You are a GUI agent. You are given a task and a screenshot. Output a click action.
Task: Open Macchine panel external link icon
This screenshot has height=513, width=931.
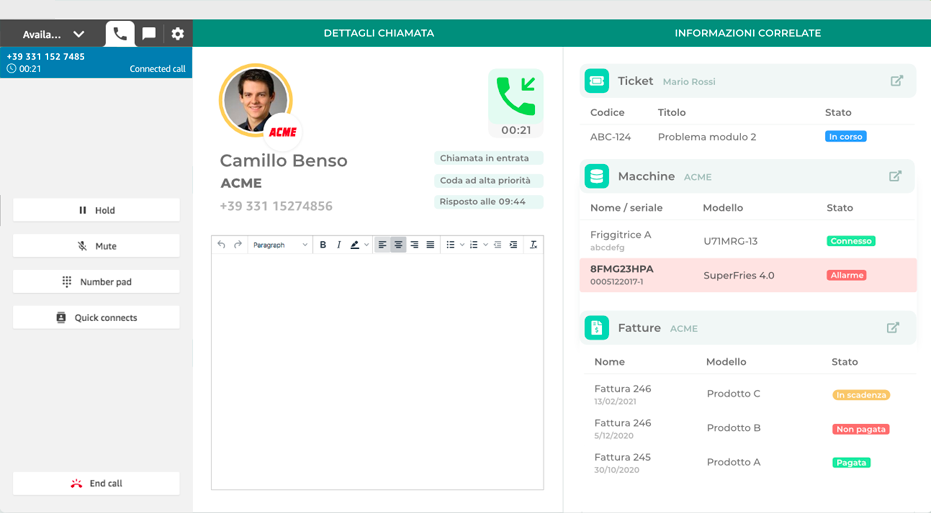895,176
